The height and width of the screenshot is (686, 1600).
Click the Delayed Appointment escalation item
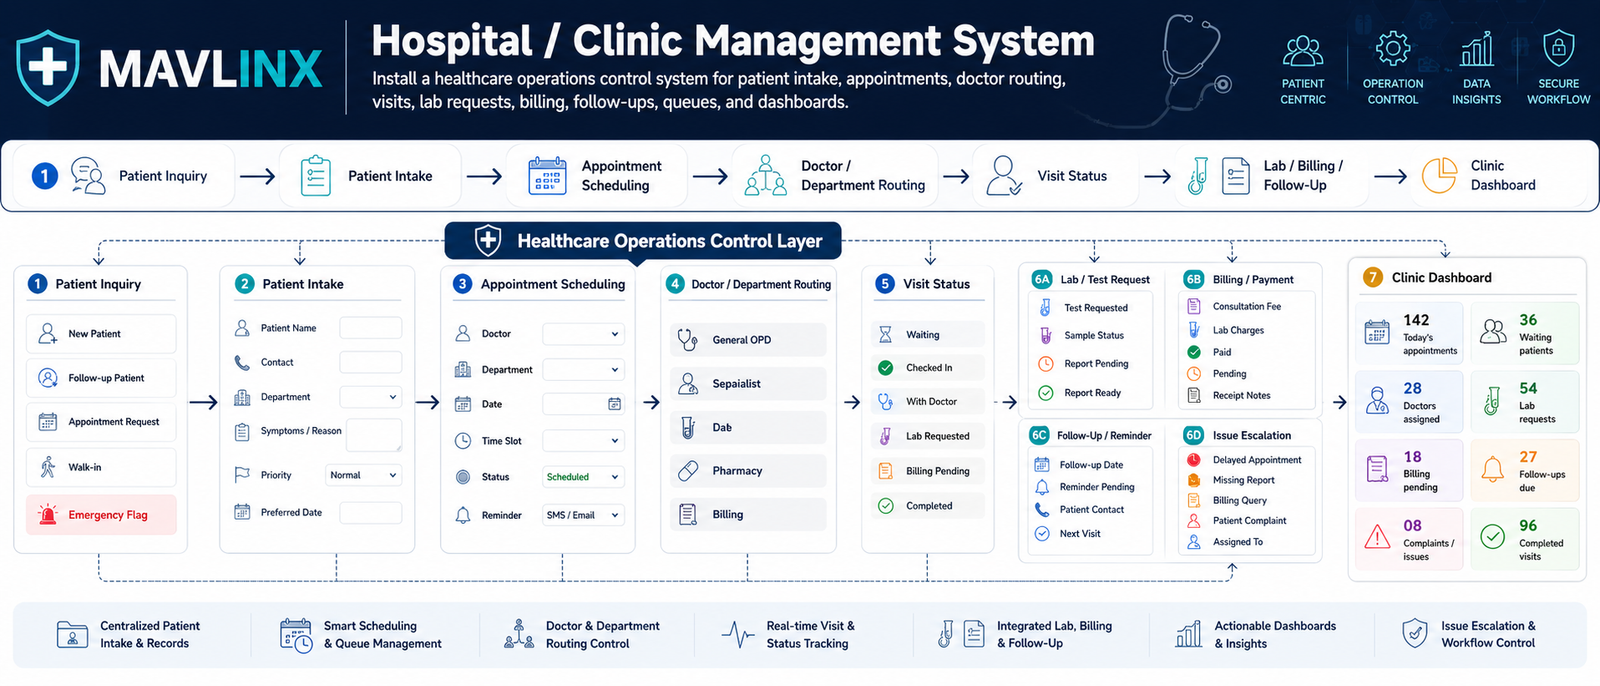pyautogui.click(x=1245, y=460)
